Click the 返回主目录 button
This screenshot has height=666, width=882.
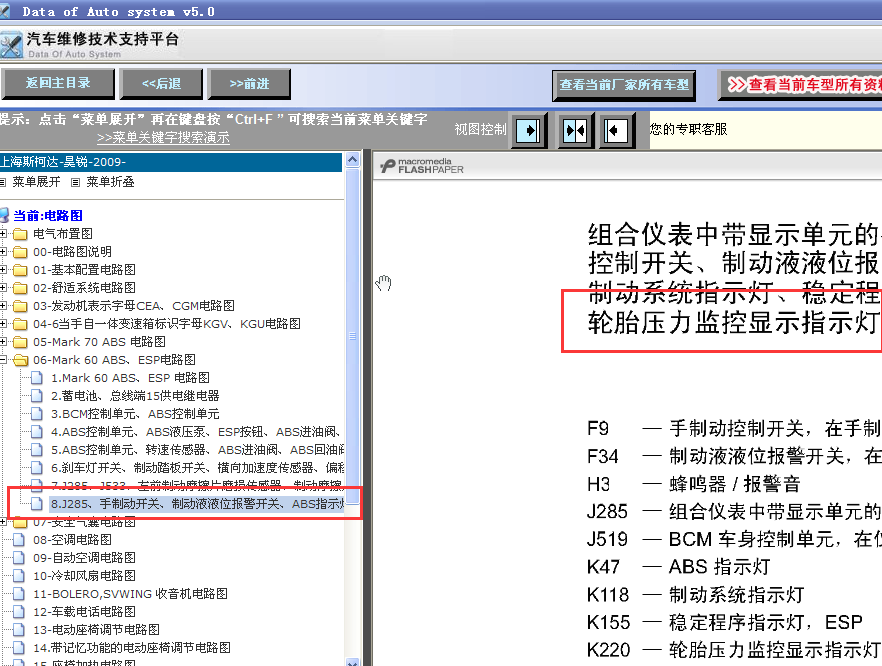click(57, 83)
